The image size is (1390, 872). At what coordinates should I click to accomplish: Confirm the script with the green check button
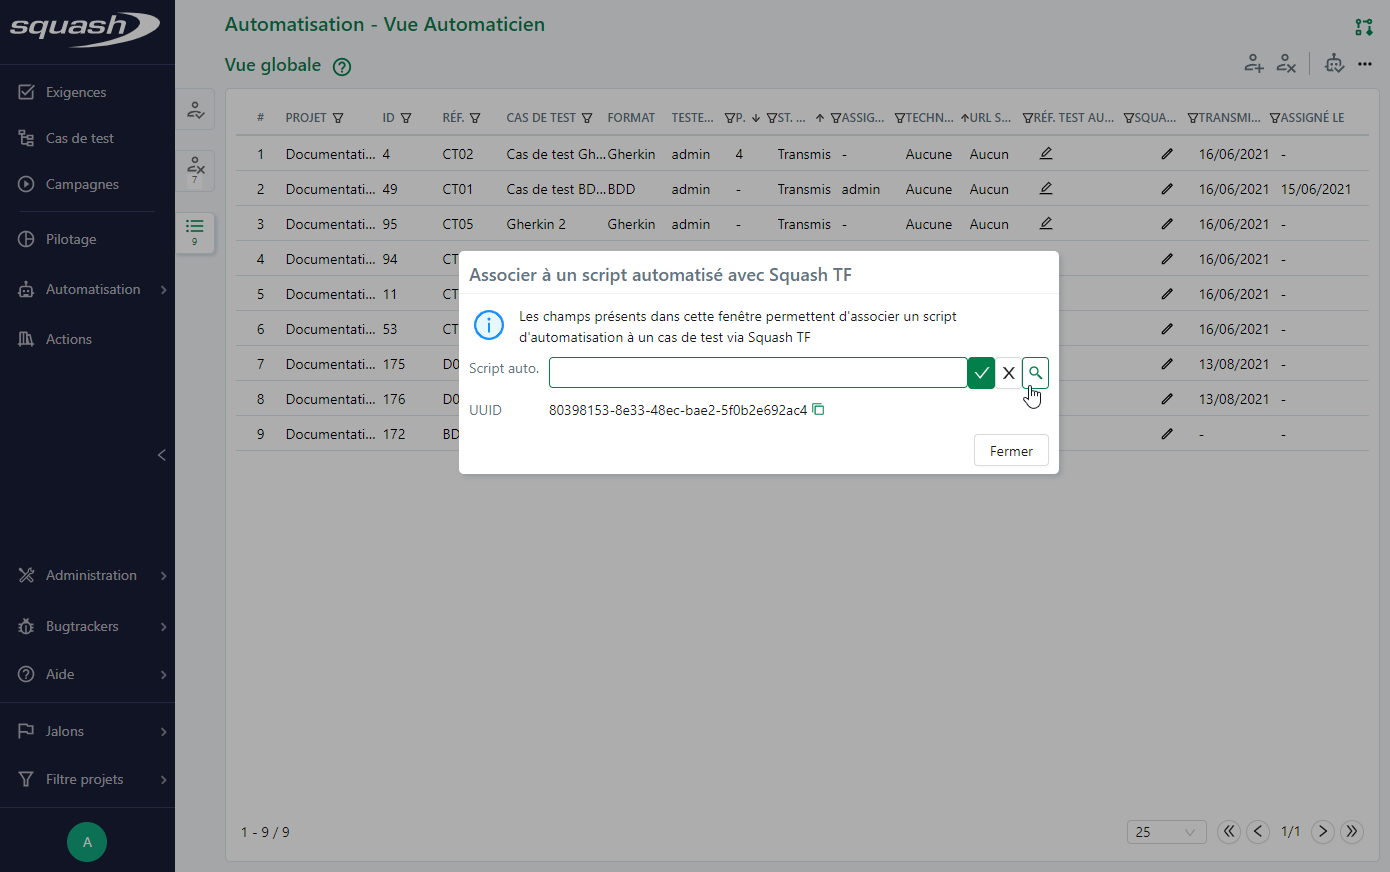coord(981,372)
